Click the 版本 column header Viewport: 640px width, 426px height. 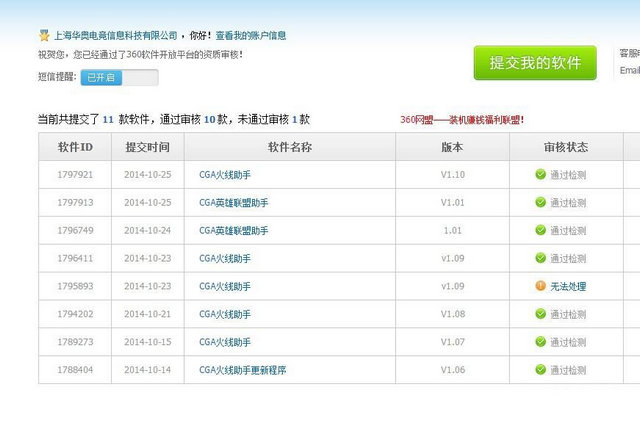pyautogui.click(x=452, y=147)
